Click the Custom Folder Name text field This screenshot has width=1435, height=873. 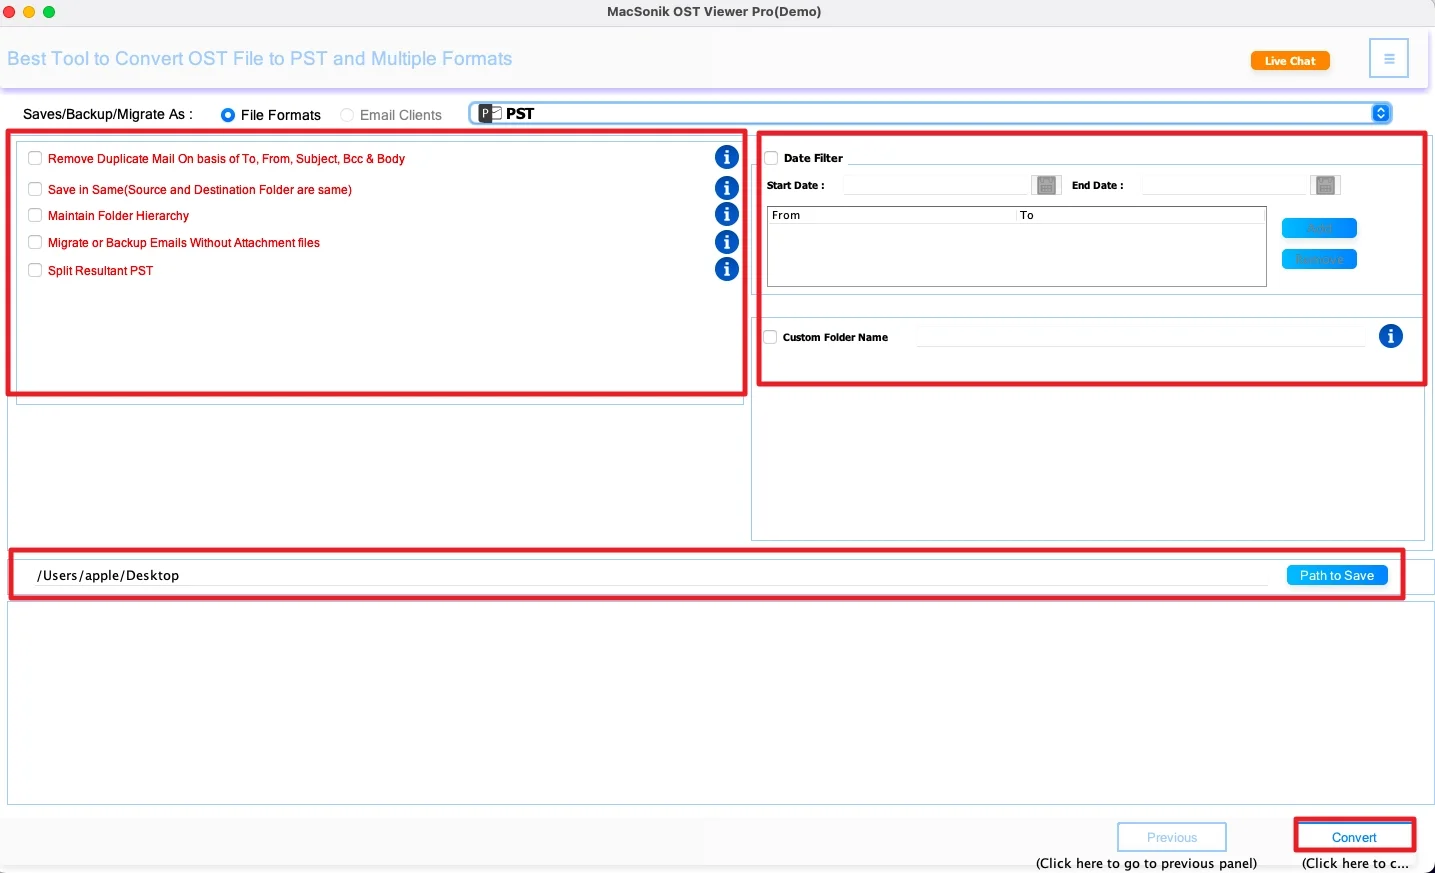1141,337
